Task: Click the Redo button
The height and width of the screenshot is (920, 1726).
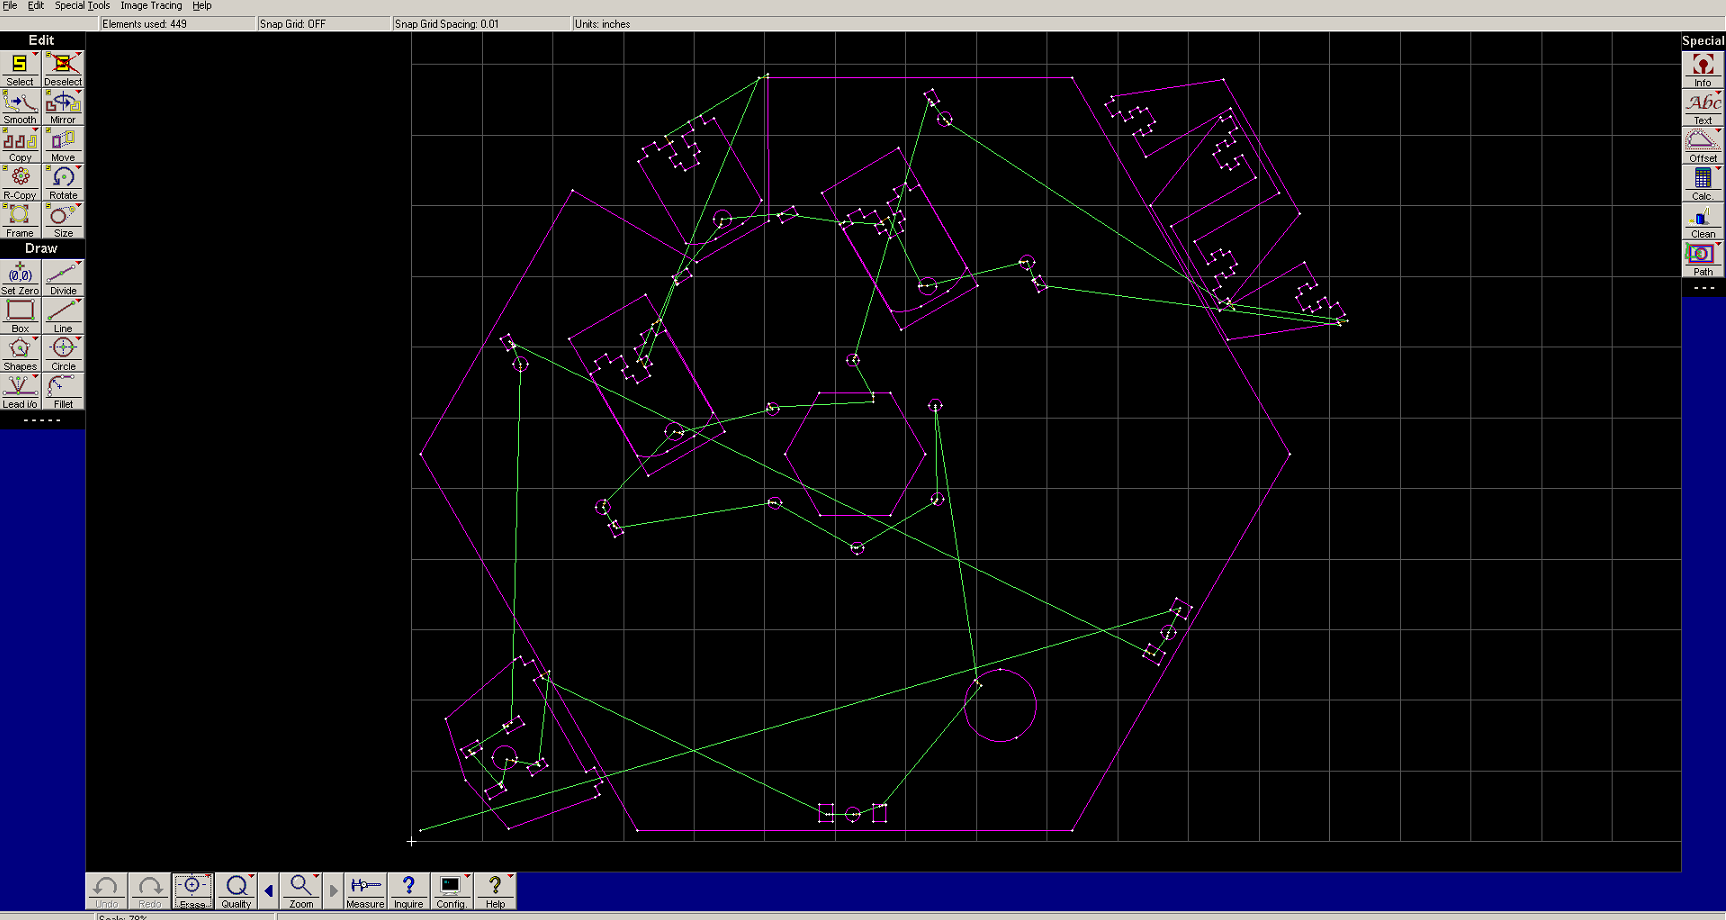Action: [x=149, y=891]
